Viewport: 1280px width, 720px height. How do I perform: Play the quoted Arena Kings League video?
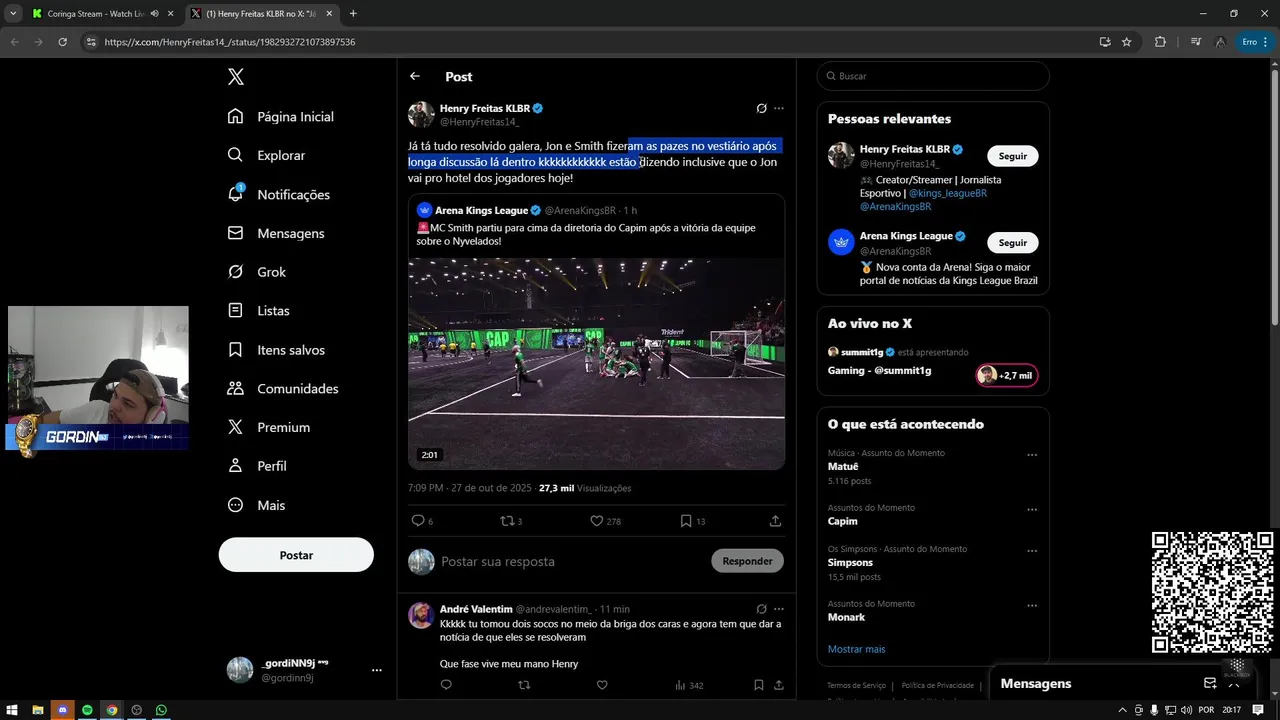[596, 364]
